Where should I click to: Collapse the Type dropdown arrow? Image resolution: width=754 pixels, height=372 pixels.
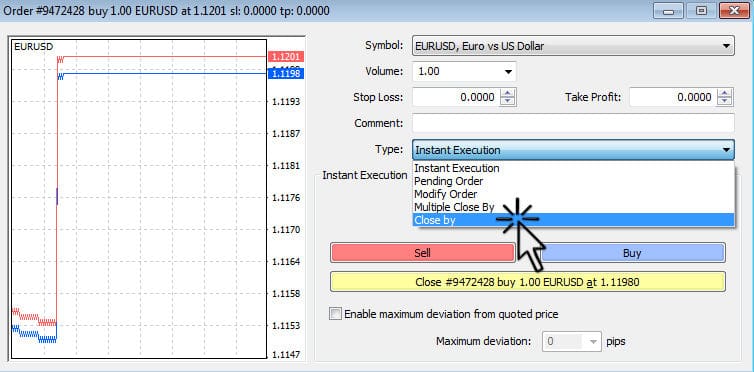pyautogui.click(x=725, y=150)
